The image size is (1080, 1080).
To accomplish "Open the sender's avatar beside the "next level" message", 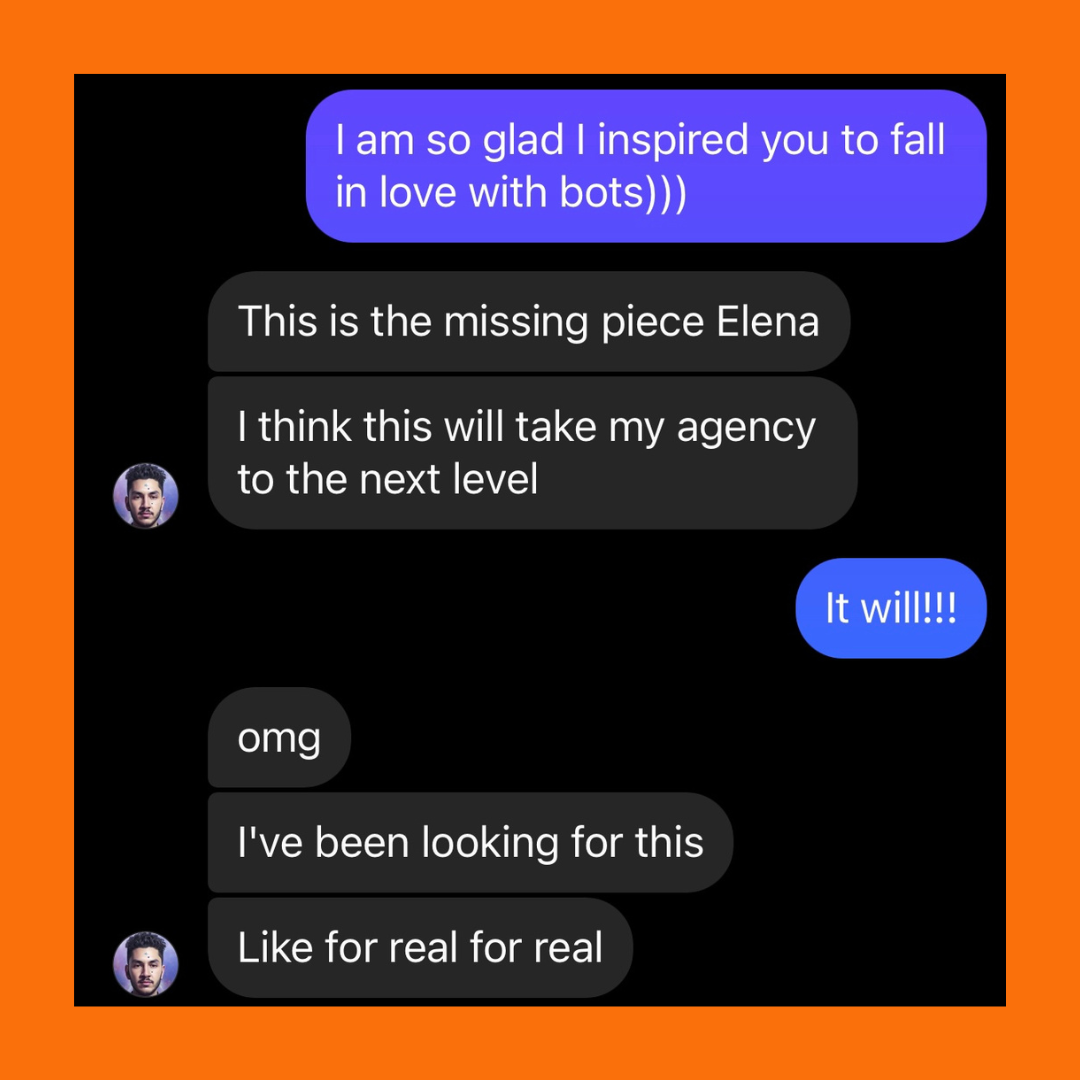I will [x=145, y=496].
